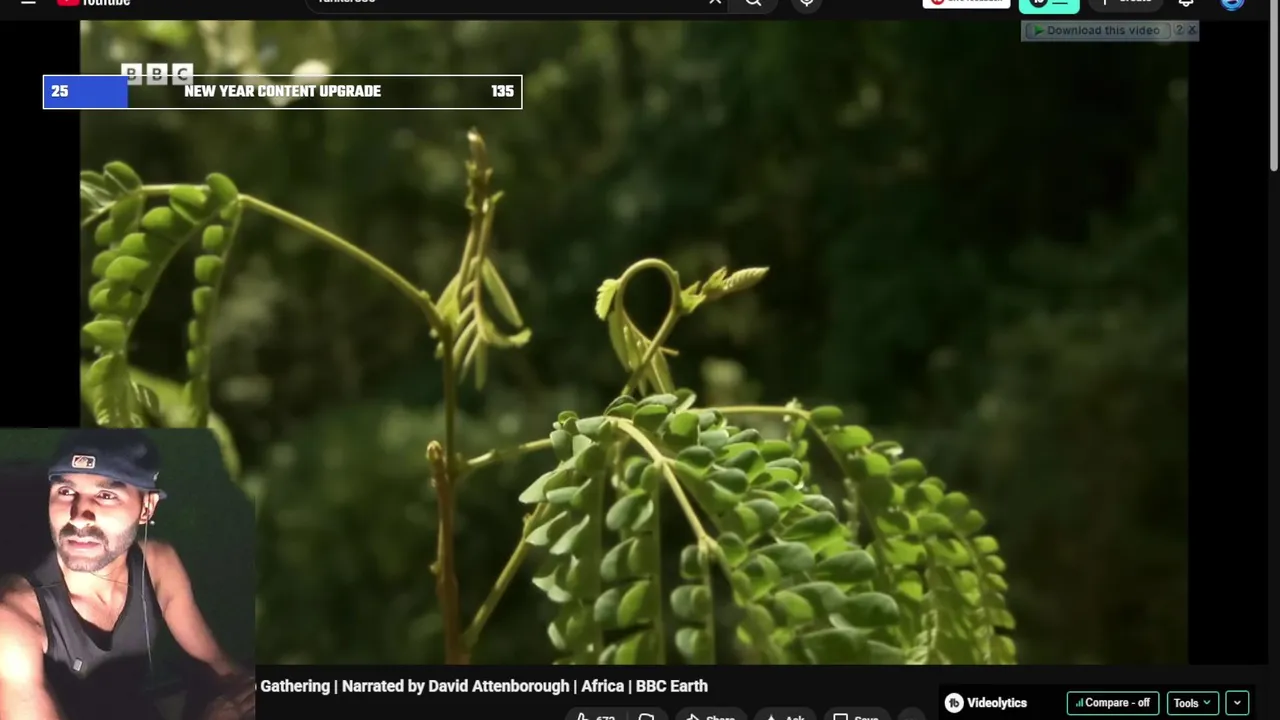
Task: Toggle the Compare - off switch
Action: click(1113, 703)
